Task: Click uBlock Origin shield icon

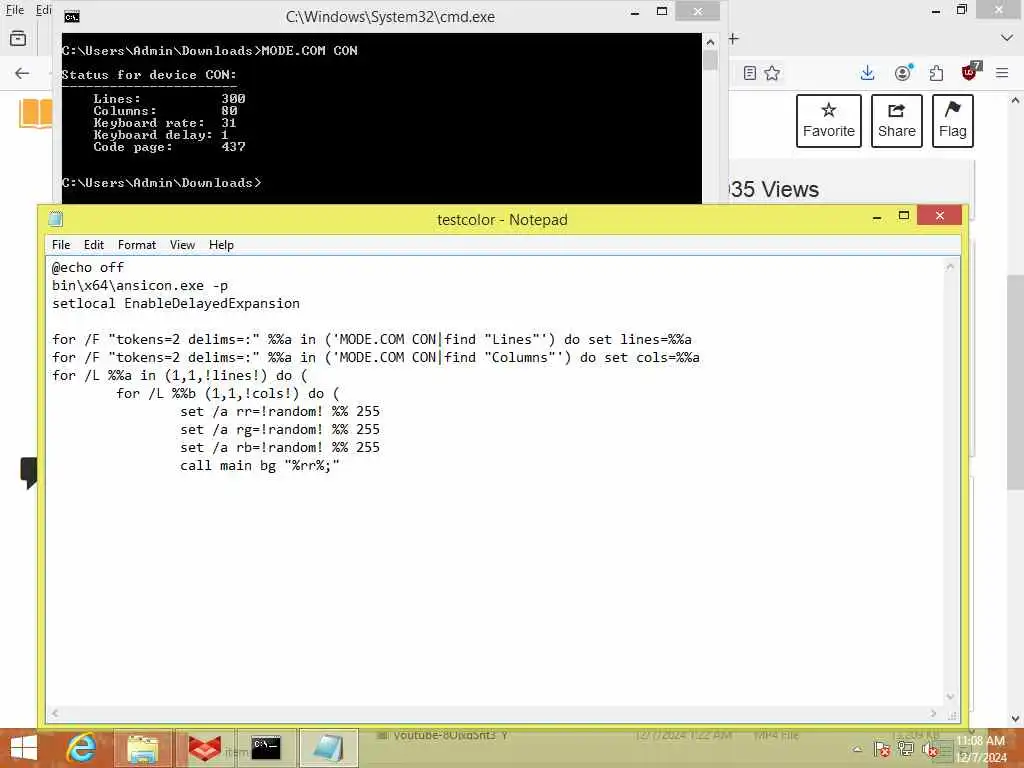Action: (x=971, y=71)
